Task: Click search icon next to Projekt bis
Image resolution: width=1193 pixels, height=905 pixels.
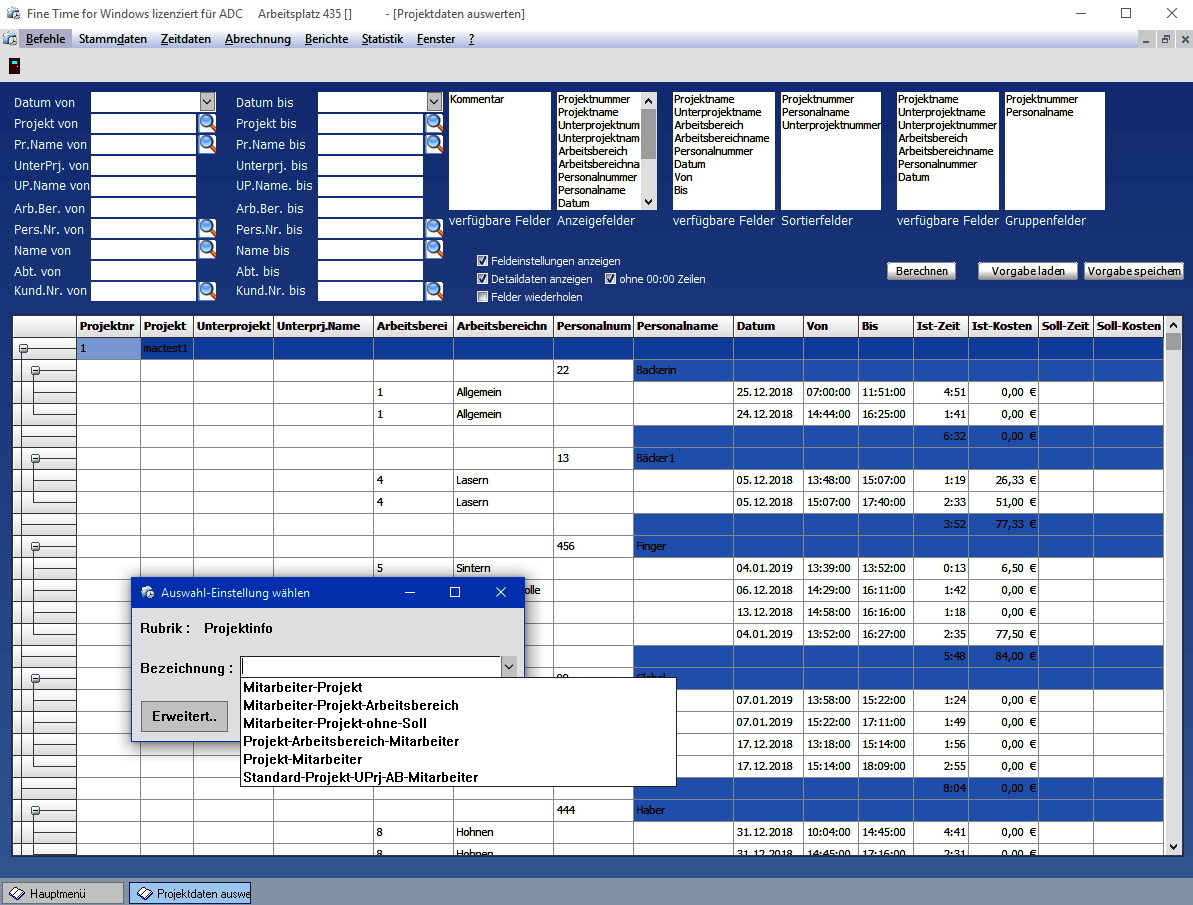Action: click(434, 123)
